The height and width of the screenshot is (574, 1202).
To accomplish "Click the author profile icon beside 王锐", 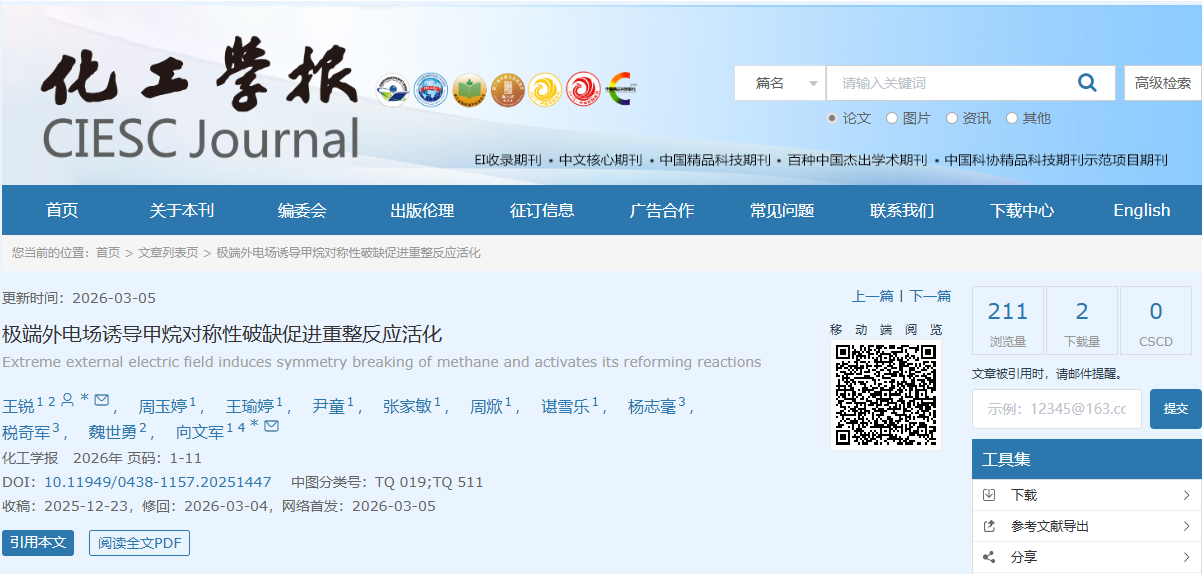I will [67, 401].
